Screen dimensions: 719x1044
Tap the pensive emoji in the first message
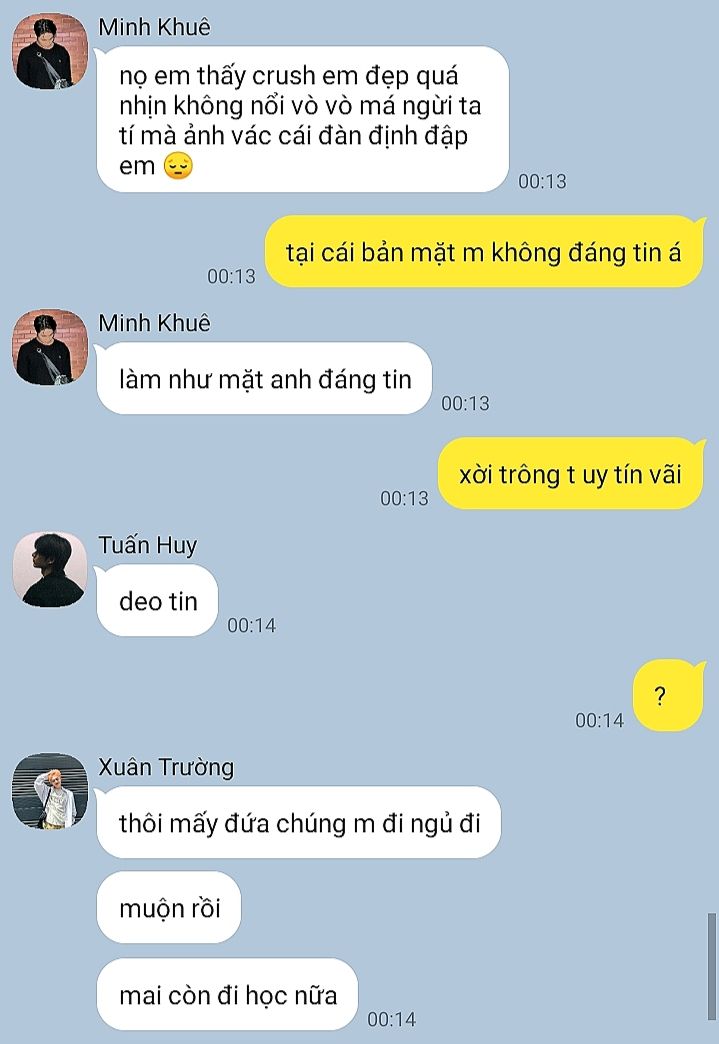coord(178,166)
